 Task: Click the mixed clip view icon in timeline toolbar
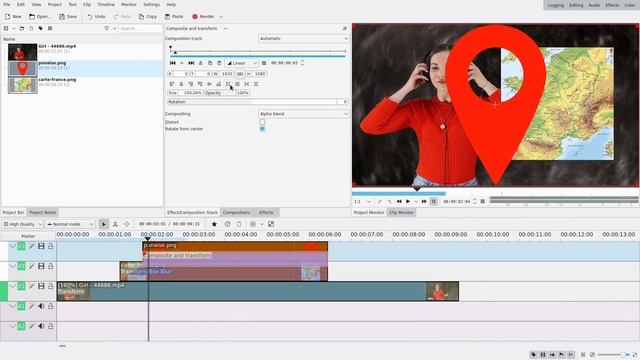coord(271,224)
